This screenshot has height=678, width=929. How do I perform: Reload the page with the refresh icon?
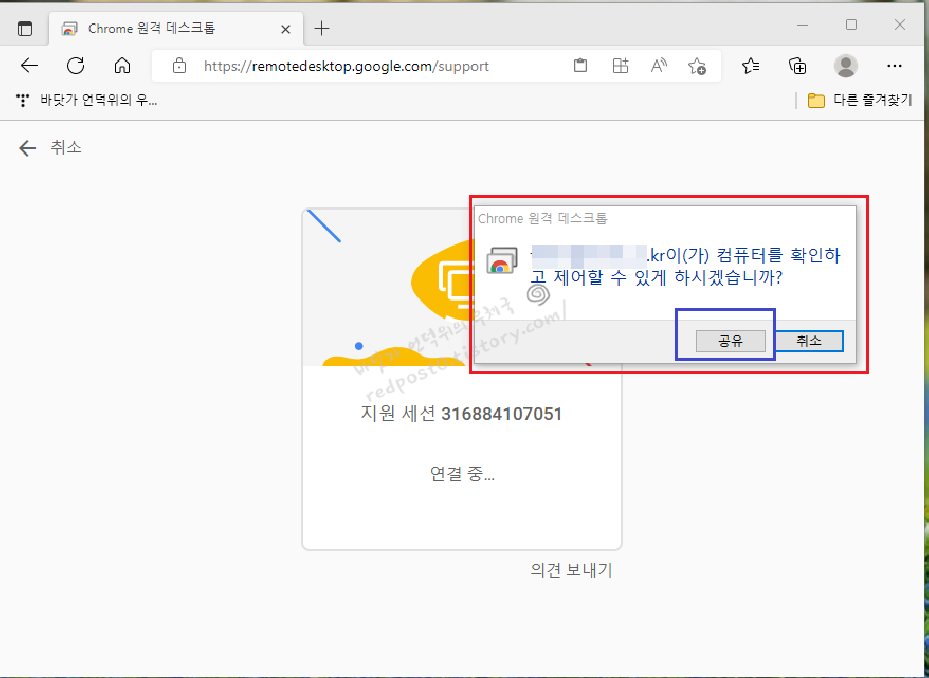pos(75,65)
